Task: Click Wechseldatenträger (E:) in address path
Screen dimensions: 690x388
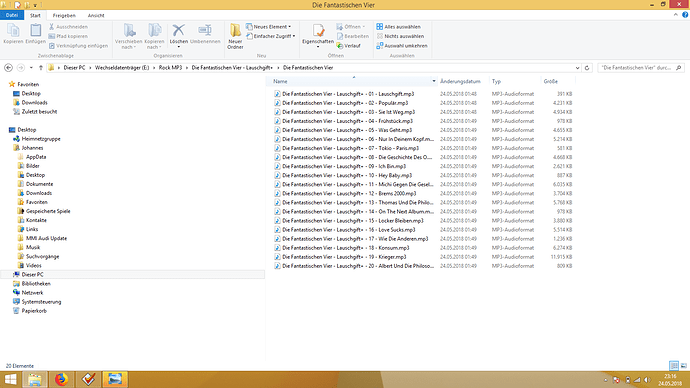Action: tap(122, 68)
